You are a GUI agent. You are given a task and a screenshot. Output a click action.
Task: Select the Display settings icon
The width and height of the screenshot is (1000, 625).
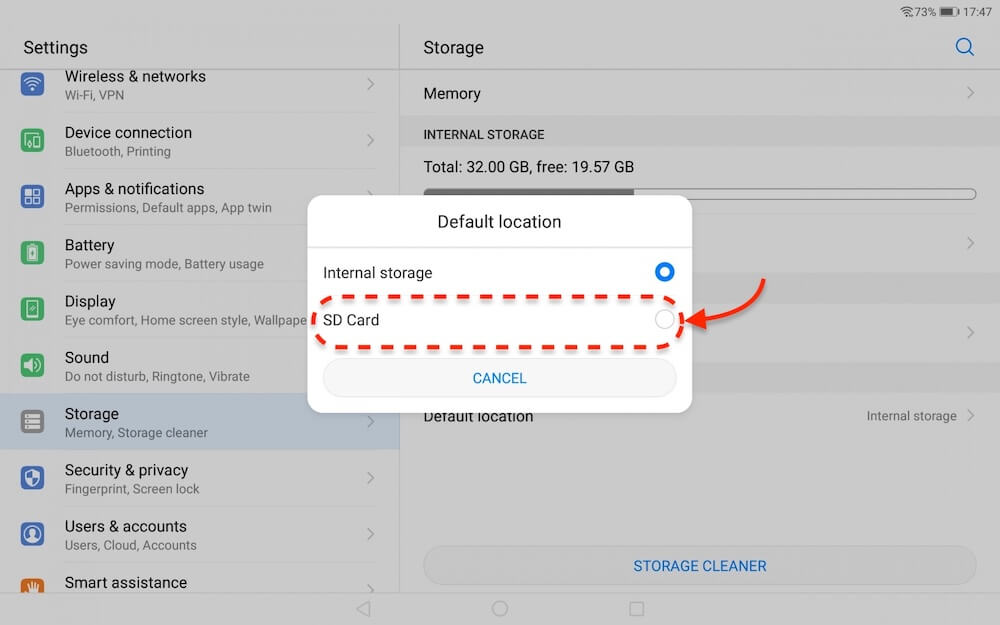pyautogui.click(x=33, y=309)
